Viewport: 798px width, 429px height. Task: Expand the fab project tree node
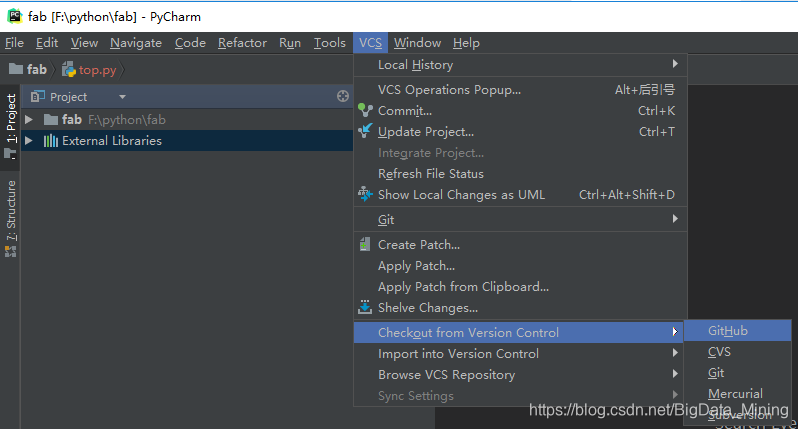click(x=28, y=120)
